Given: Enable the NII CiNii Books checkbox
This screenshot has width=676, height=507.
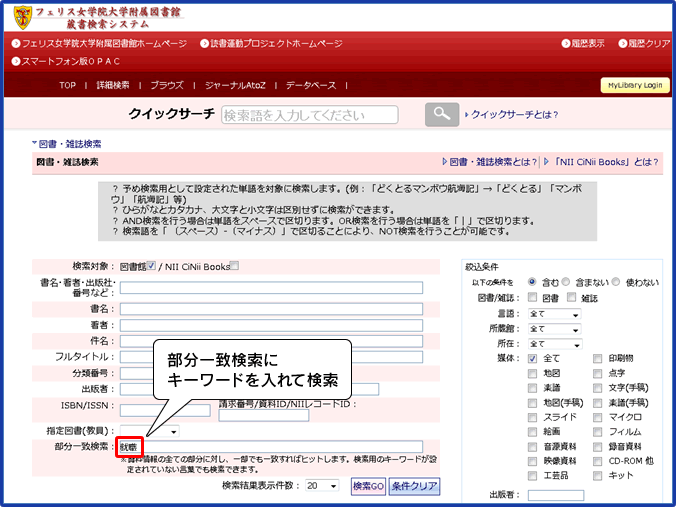Looking at the screenshot, I should click(235, 266).
